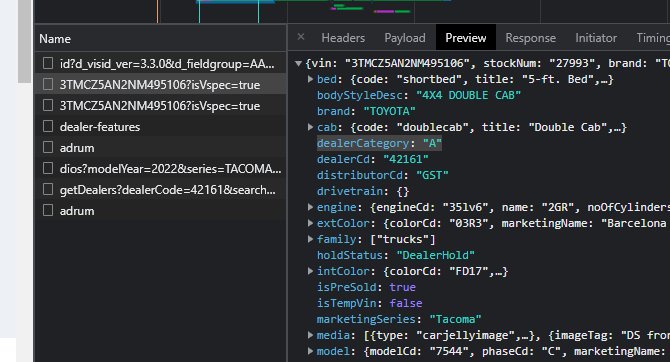The height and width of the screenshot is (362, 670).
Task: Check the box for id?d_visid_ver request
Action: coord(48,63)
